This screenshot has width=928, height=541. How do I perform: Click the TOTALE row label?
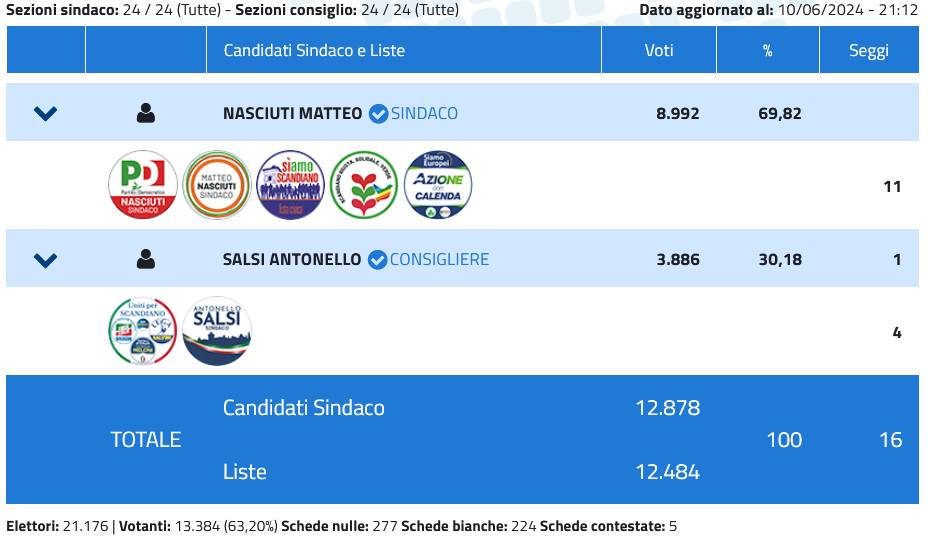146,439
